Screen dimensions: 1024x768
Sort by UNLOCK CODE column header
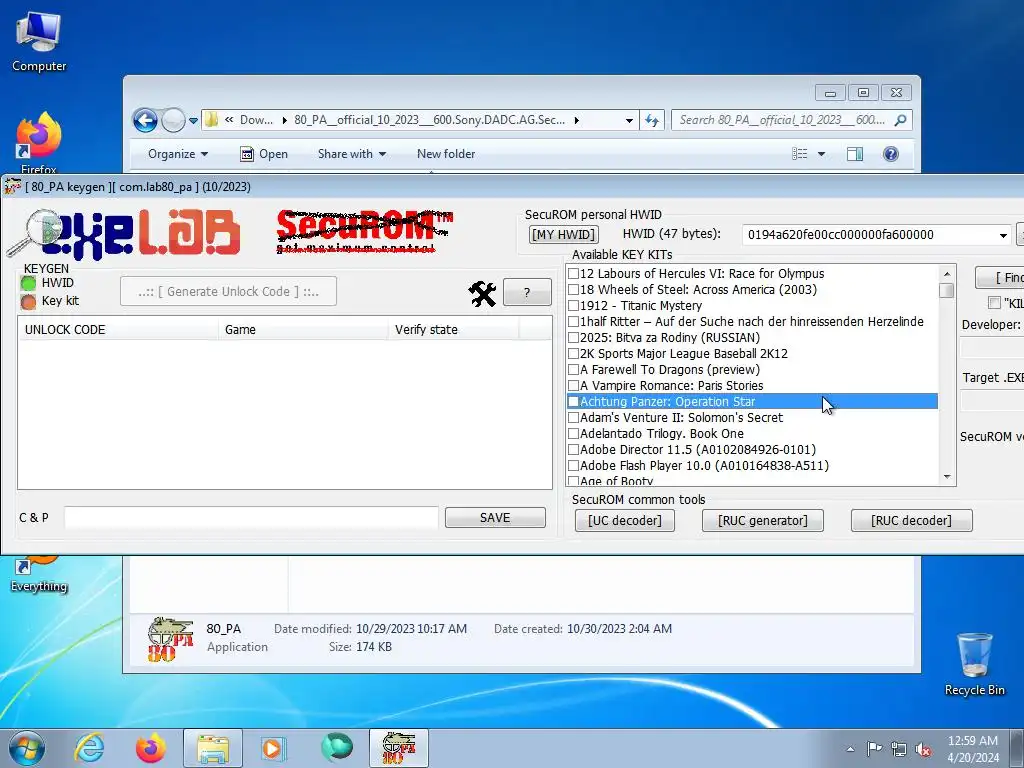click(118, 330)
